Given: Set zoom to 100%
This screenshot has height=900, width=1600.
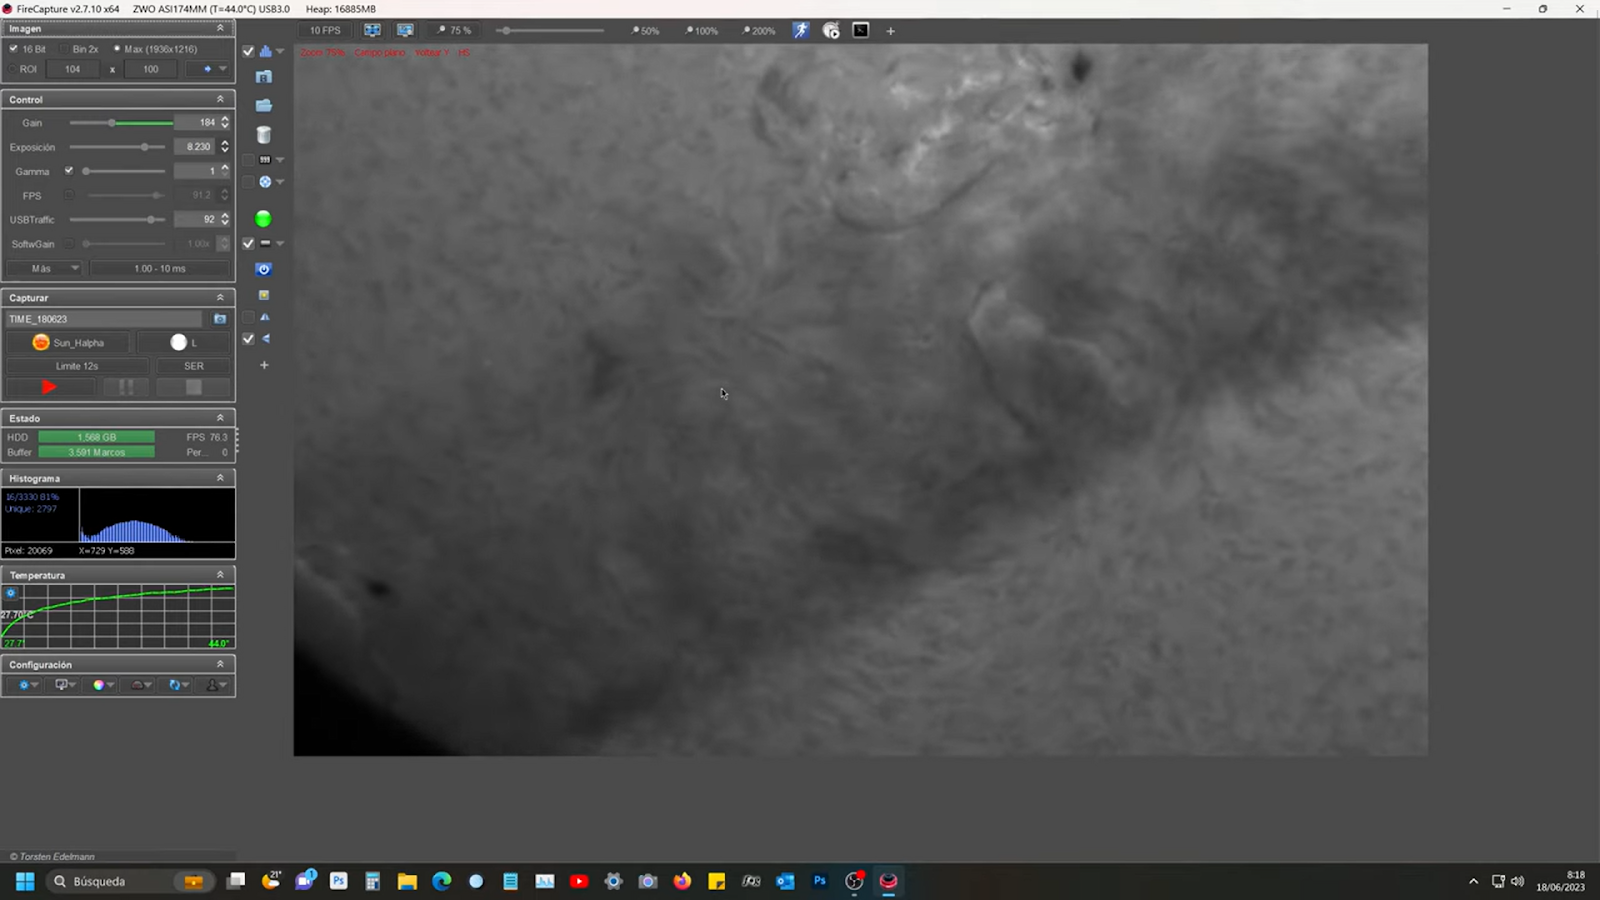Looking at the screenshot, I should [702, 31].
